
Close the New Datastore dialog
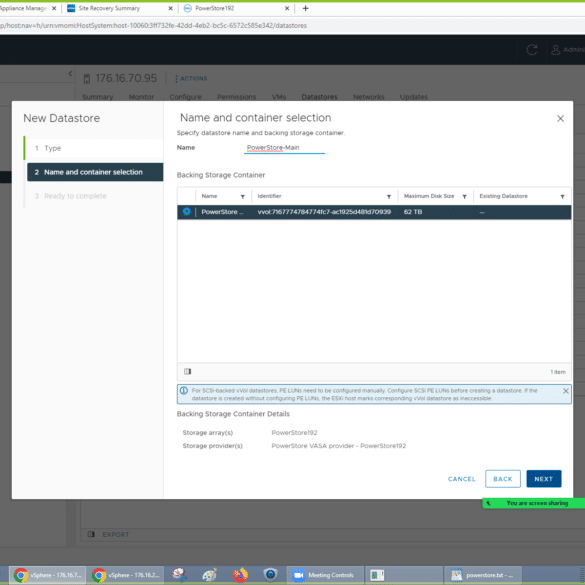pos(560,119)
